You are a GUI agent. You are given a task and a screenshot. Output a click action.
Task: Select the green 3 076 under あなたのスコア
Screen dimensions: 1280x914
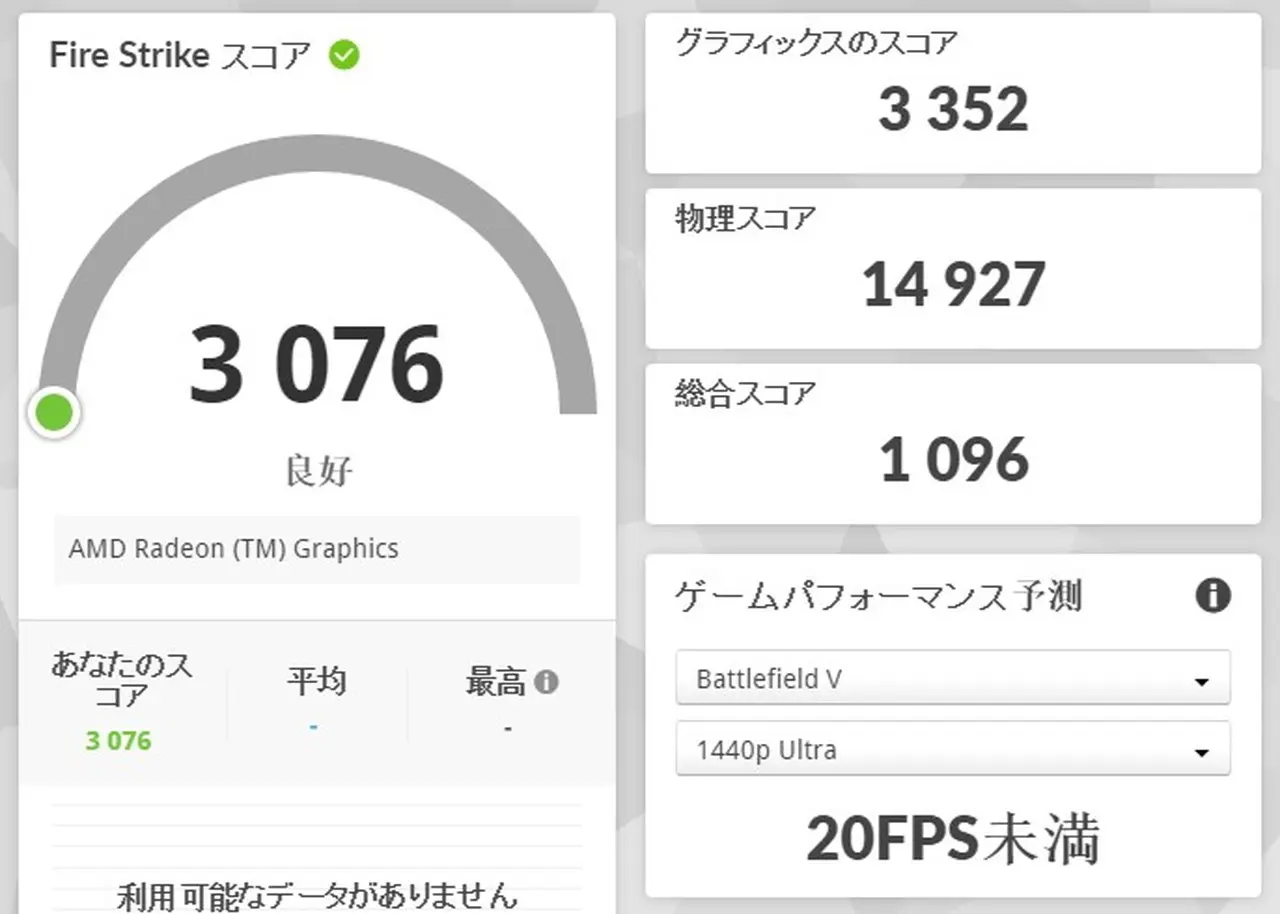pos(118,741)
